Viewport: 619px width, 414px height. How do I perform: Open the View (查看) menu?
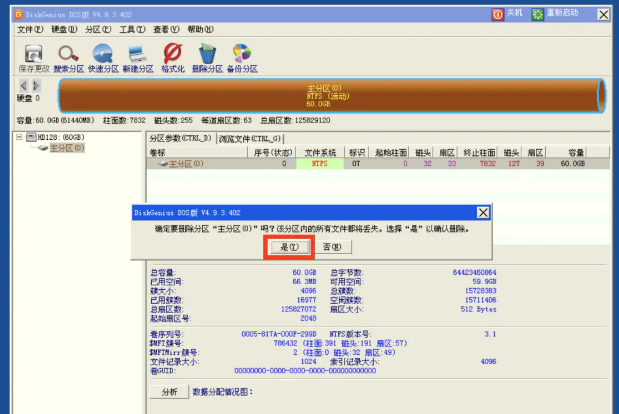tap(166, 30)
